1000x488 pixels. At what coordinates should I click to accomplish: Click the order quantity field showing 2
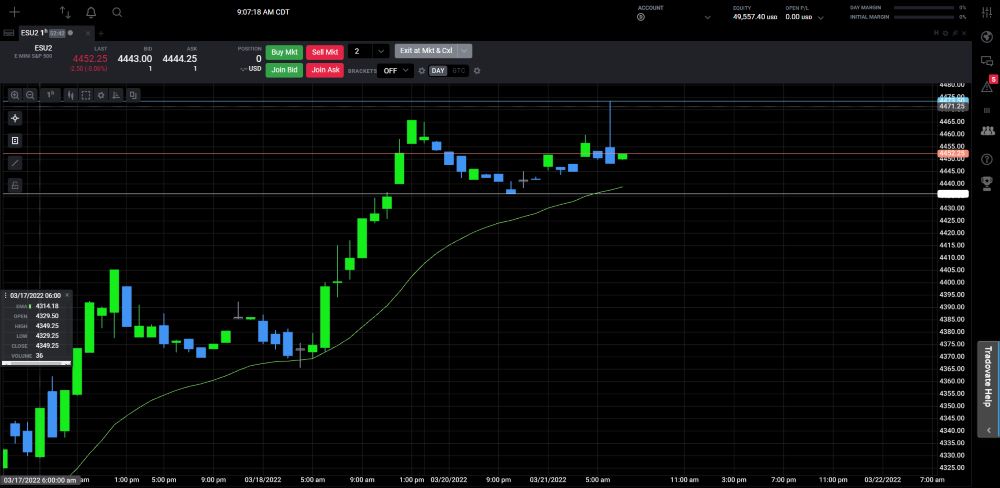tap(361, 52)
